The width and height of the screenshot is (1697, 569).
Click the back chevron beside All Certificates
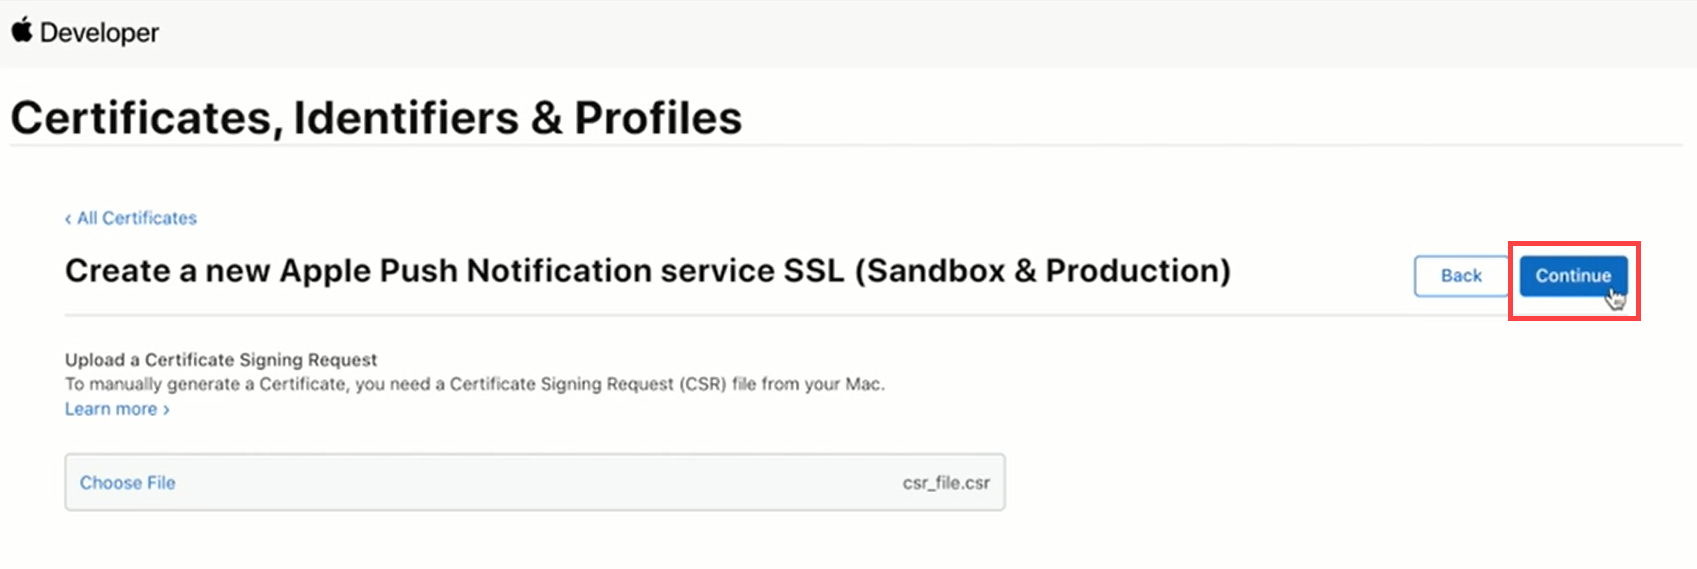68,219
